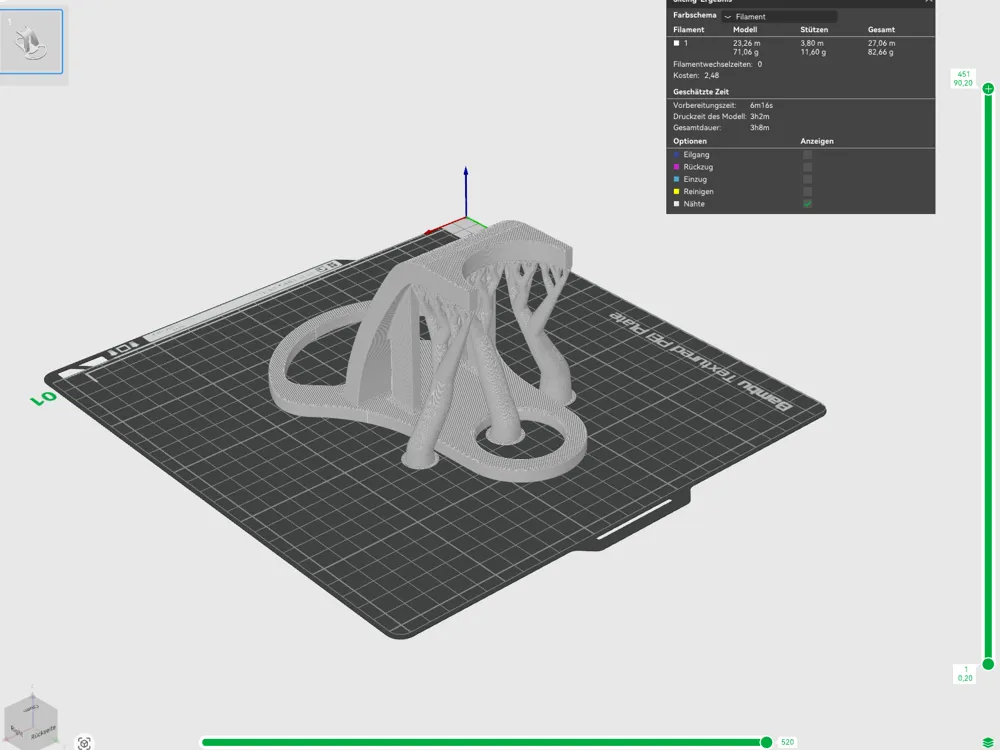Click the Geschätzte Zeit heading

coord(701,92)
